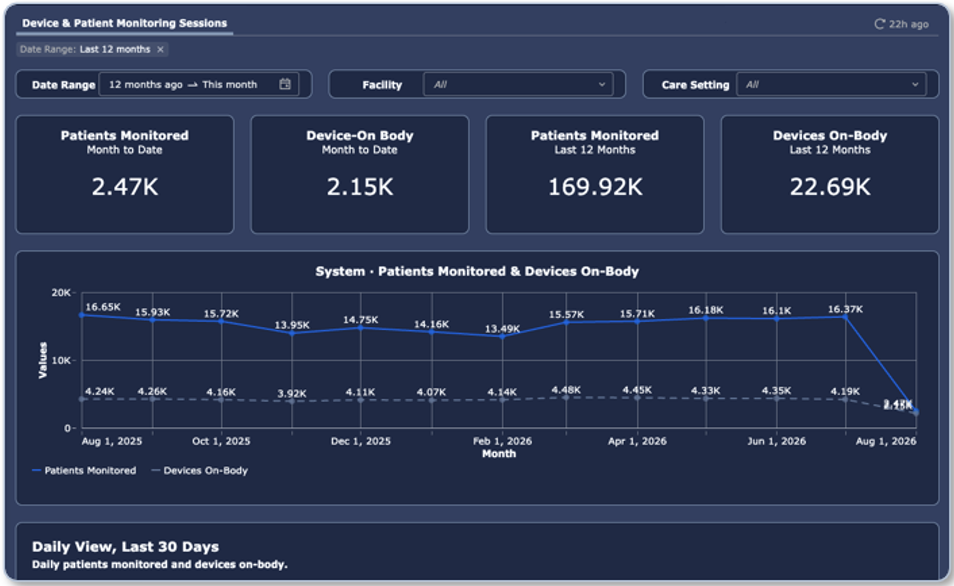Click the 15.57K data point on the chart

566,323
